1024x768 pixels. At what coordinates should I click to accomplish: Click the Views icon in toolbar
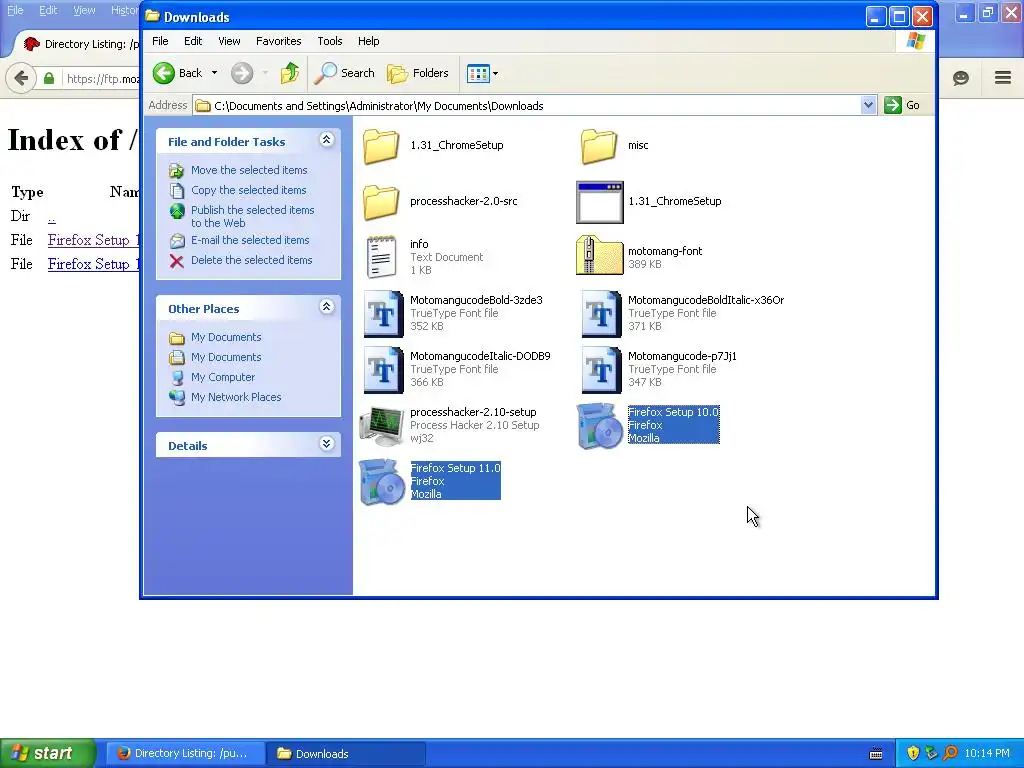click(x=478, y=74)
